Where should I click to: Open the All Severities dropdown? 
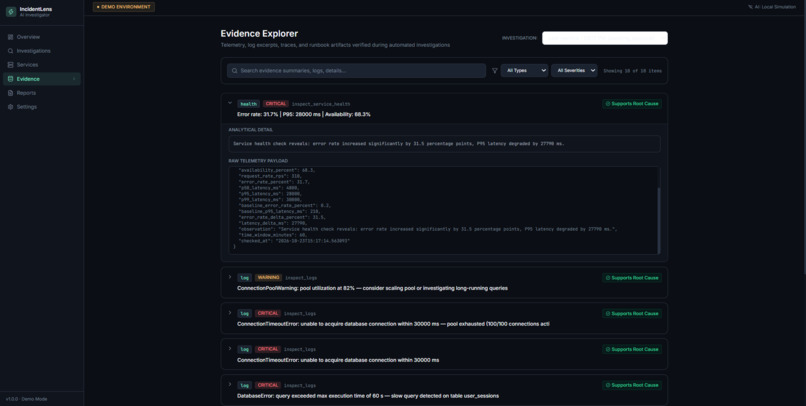pos(574,71)
